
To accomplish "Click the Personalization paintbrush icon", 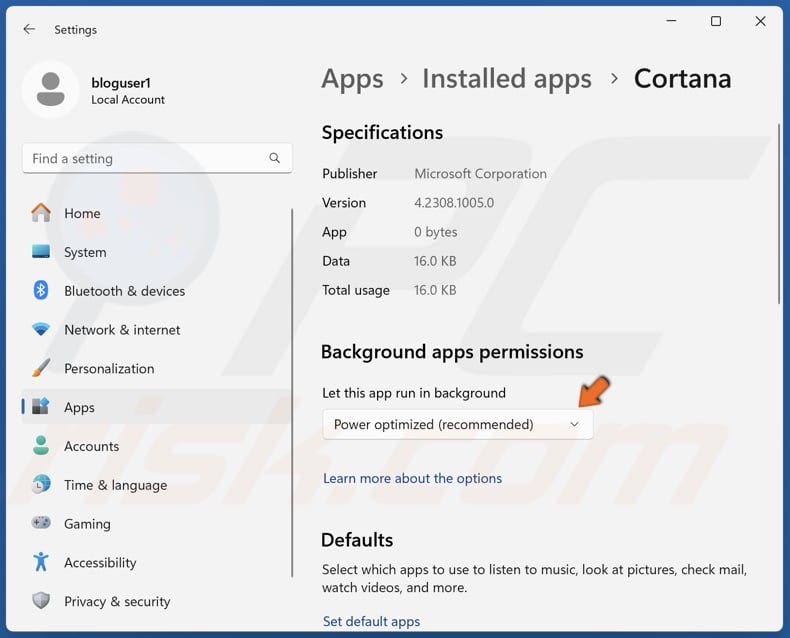I will tap(41, 368).
